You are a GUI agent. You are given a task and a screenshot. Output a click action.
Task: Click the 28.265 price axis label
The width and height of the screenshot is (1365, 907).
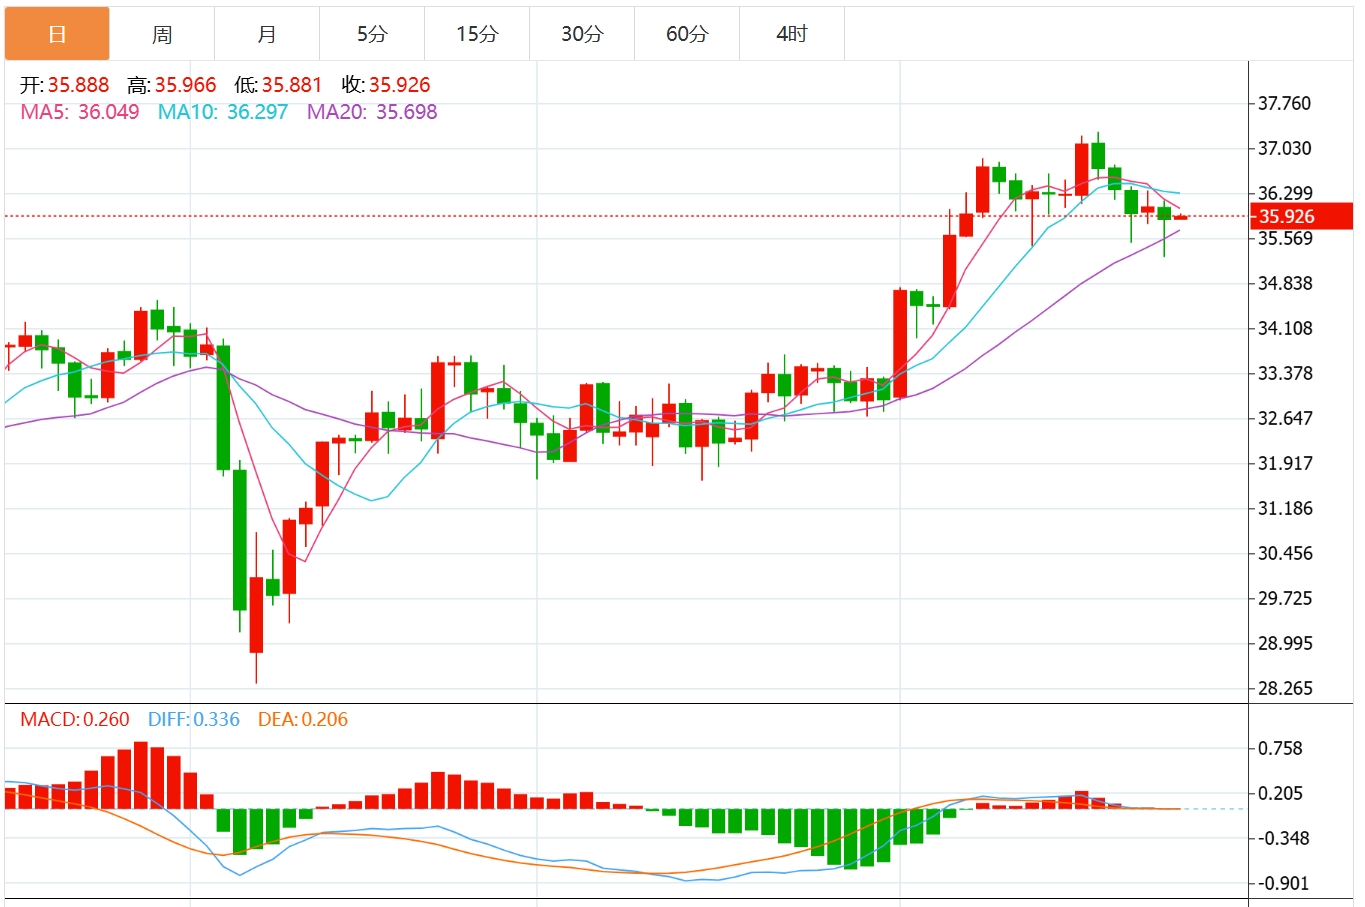[x=1284, y=688]
